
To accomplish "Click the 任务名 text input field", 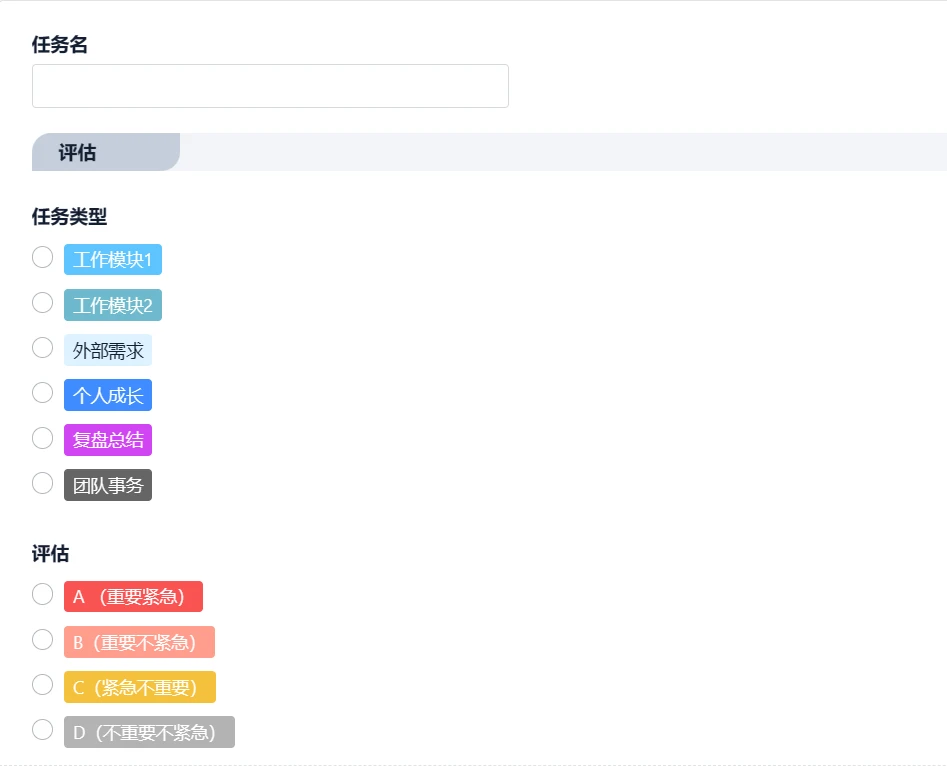I will tap(270, 86).
